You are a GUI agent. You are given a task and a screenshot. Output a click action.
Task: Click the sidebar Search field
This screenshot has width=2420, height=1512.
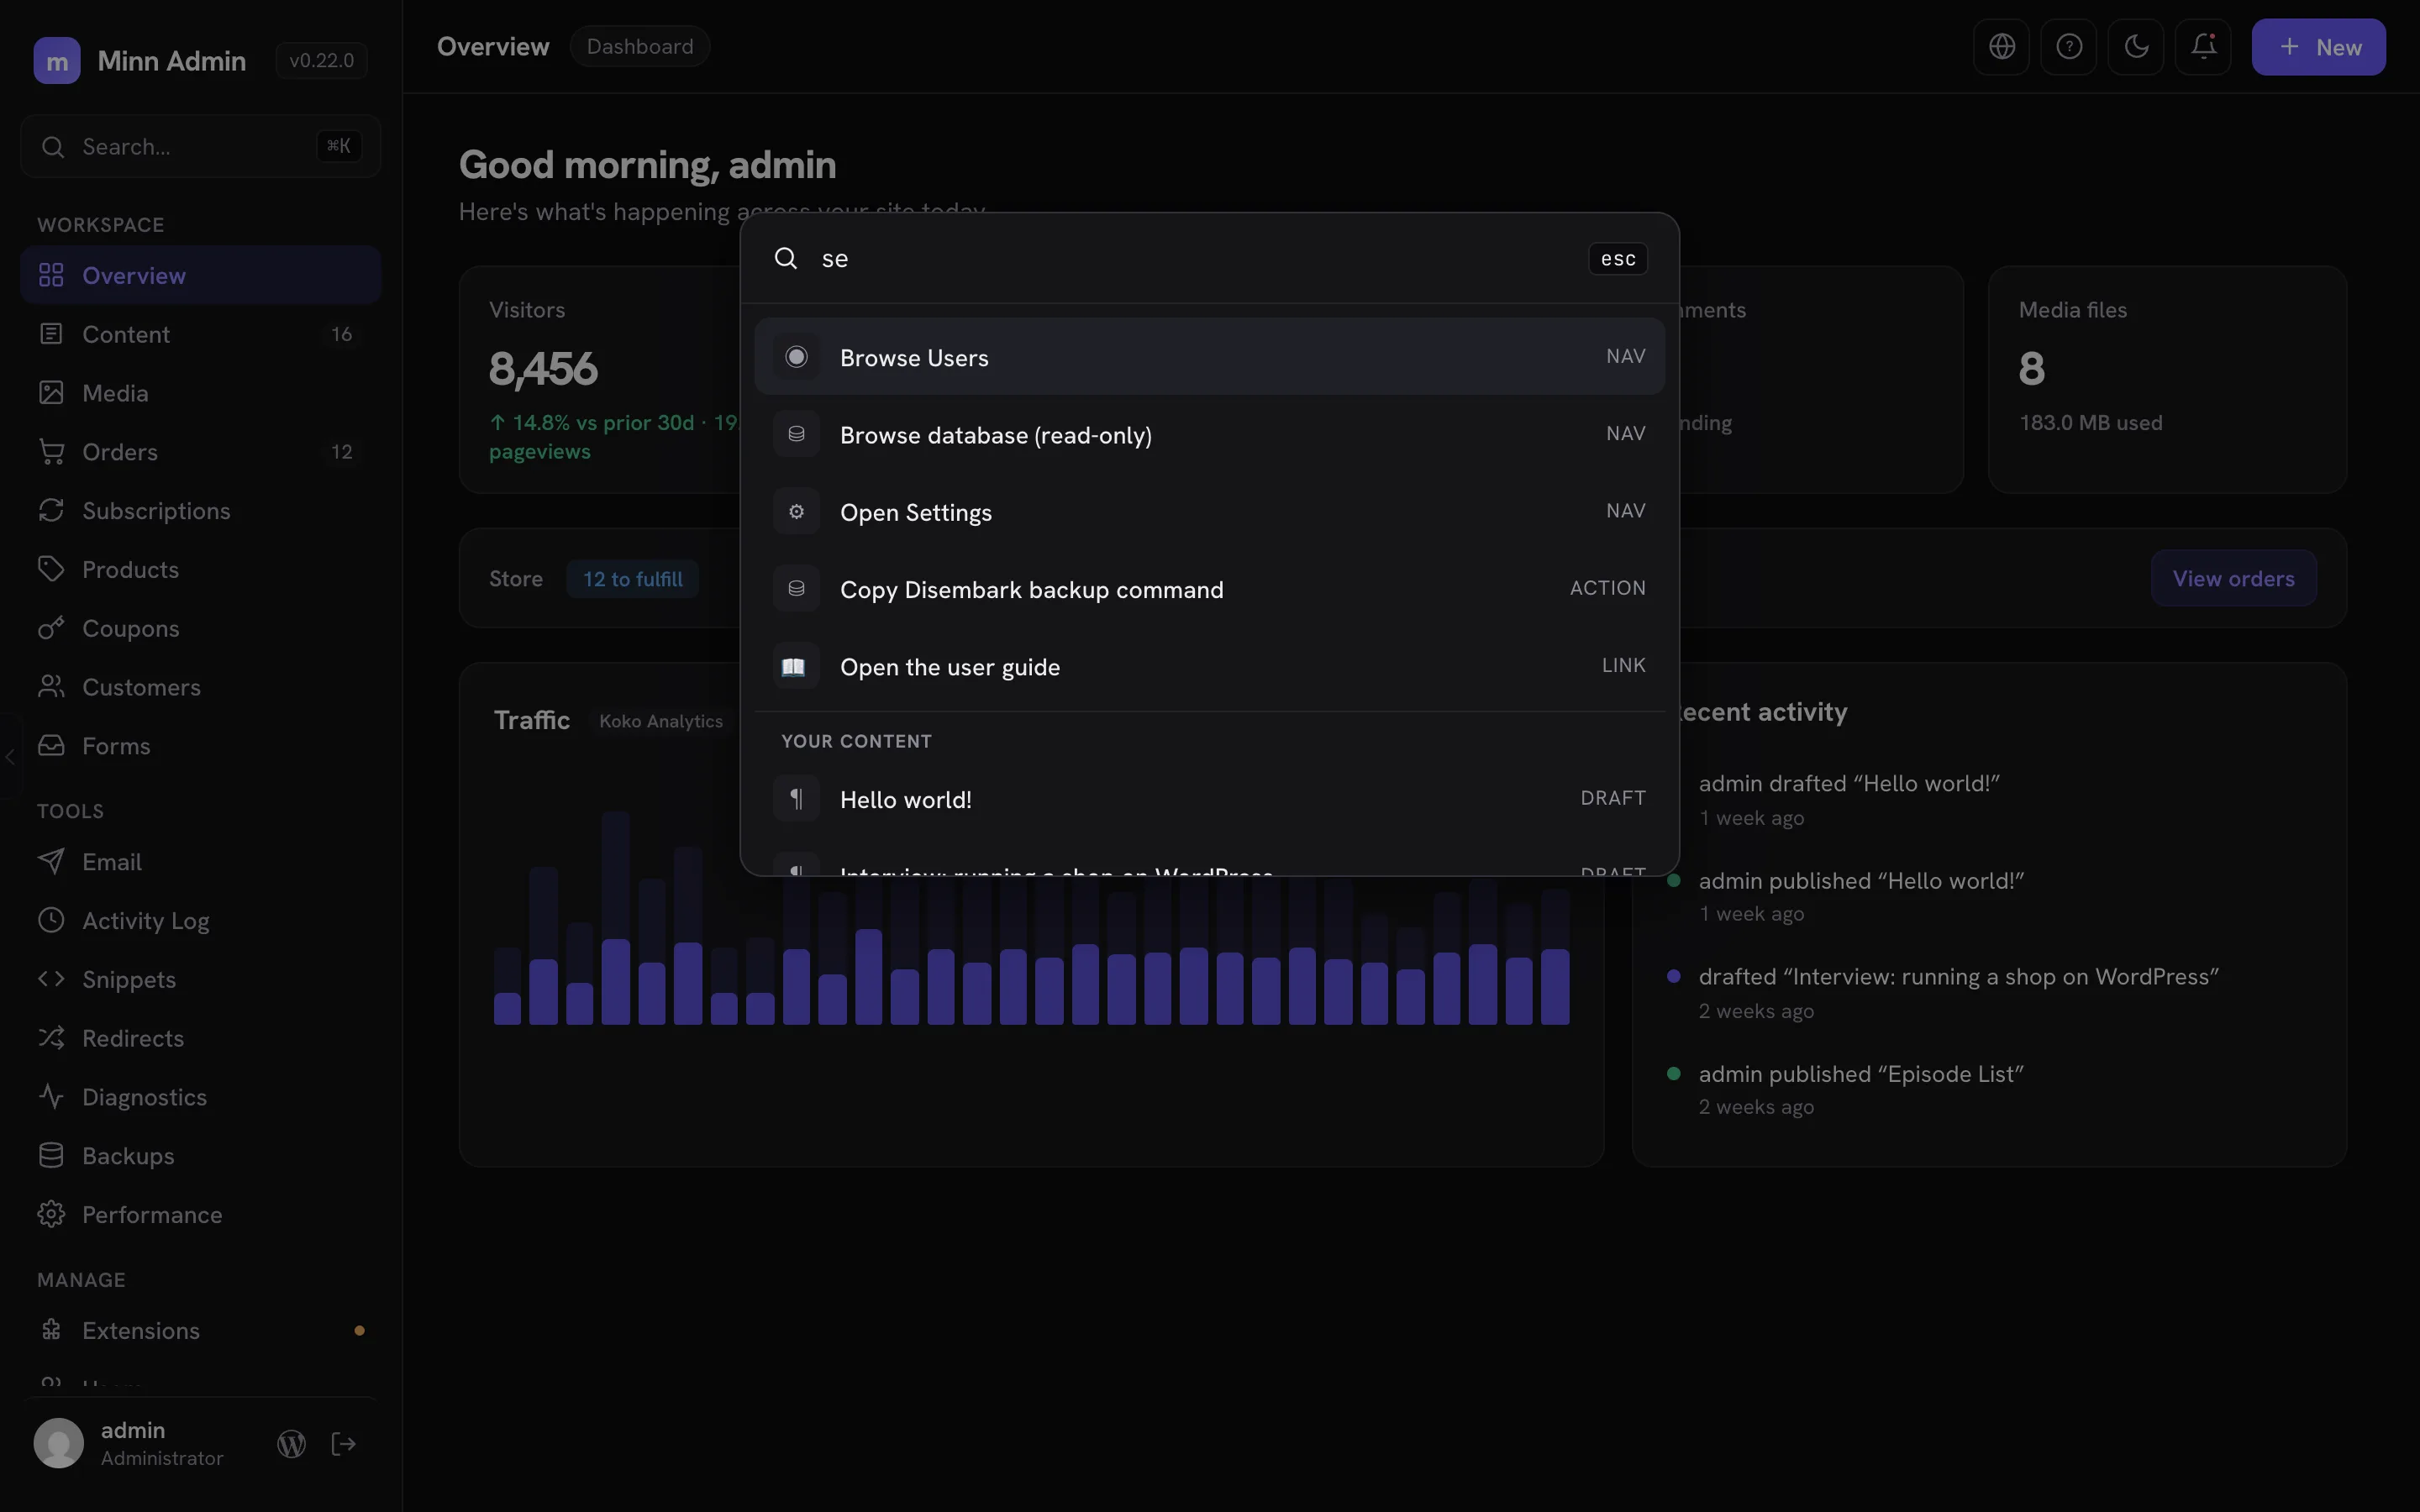pos(200,147)
